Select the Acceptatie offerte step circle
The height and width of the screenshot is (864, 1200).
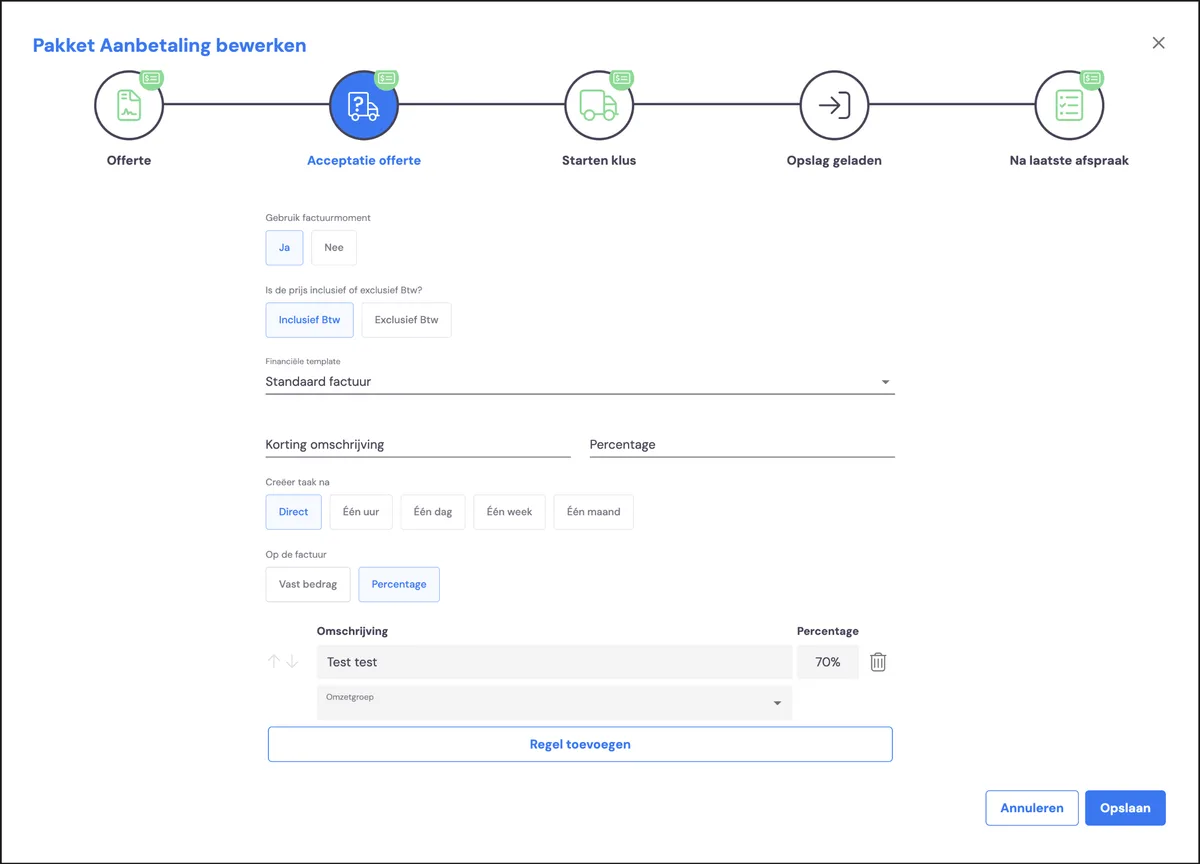(364, 105)
